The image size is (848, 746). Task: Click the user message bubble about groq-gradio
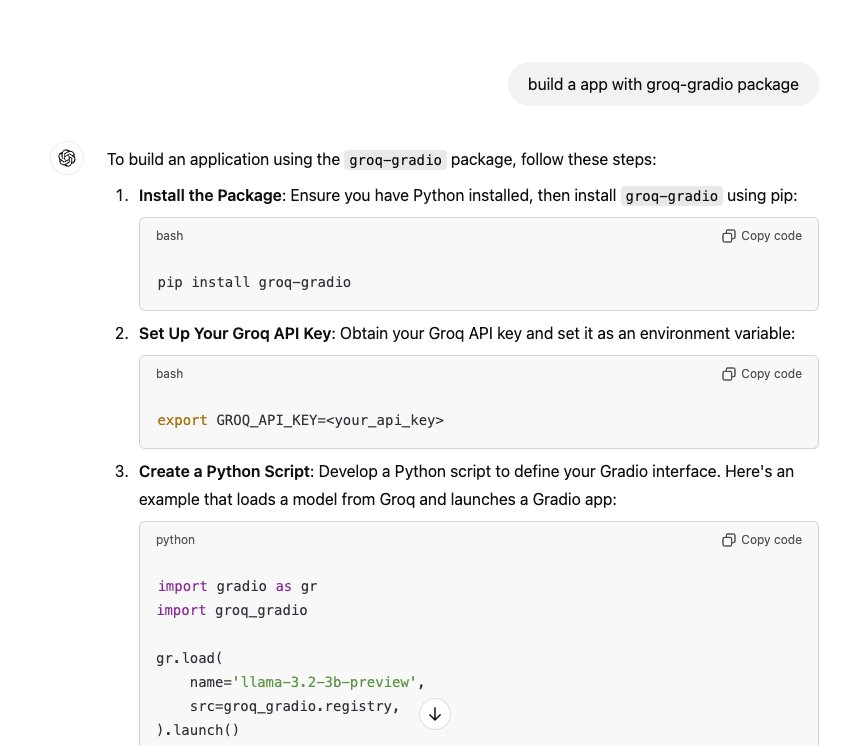pyautogui.click(x=663, y=84)
